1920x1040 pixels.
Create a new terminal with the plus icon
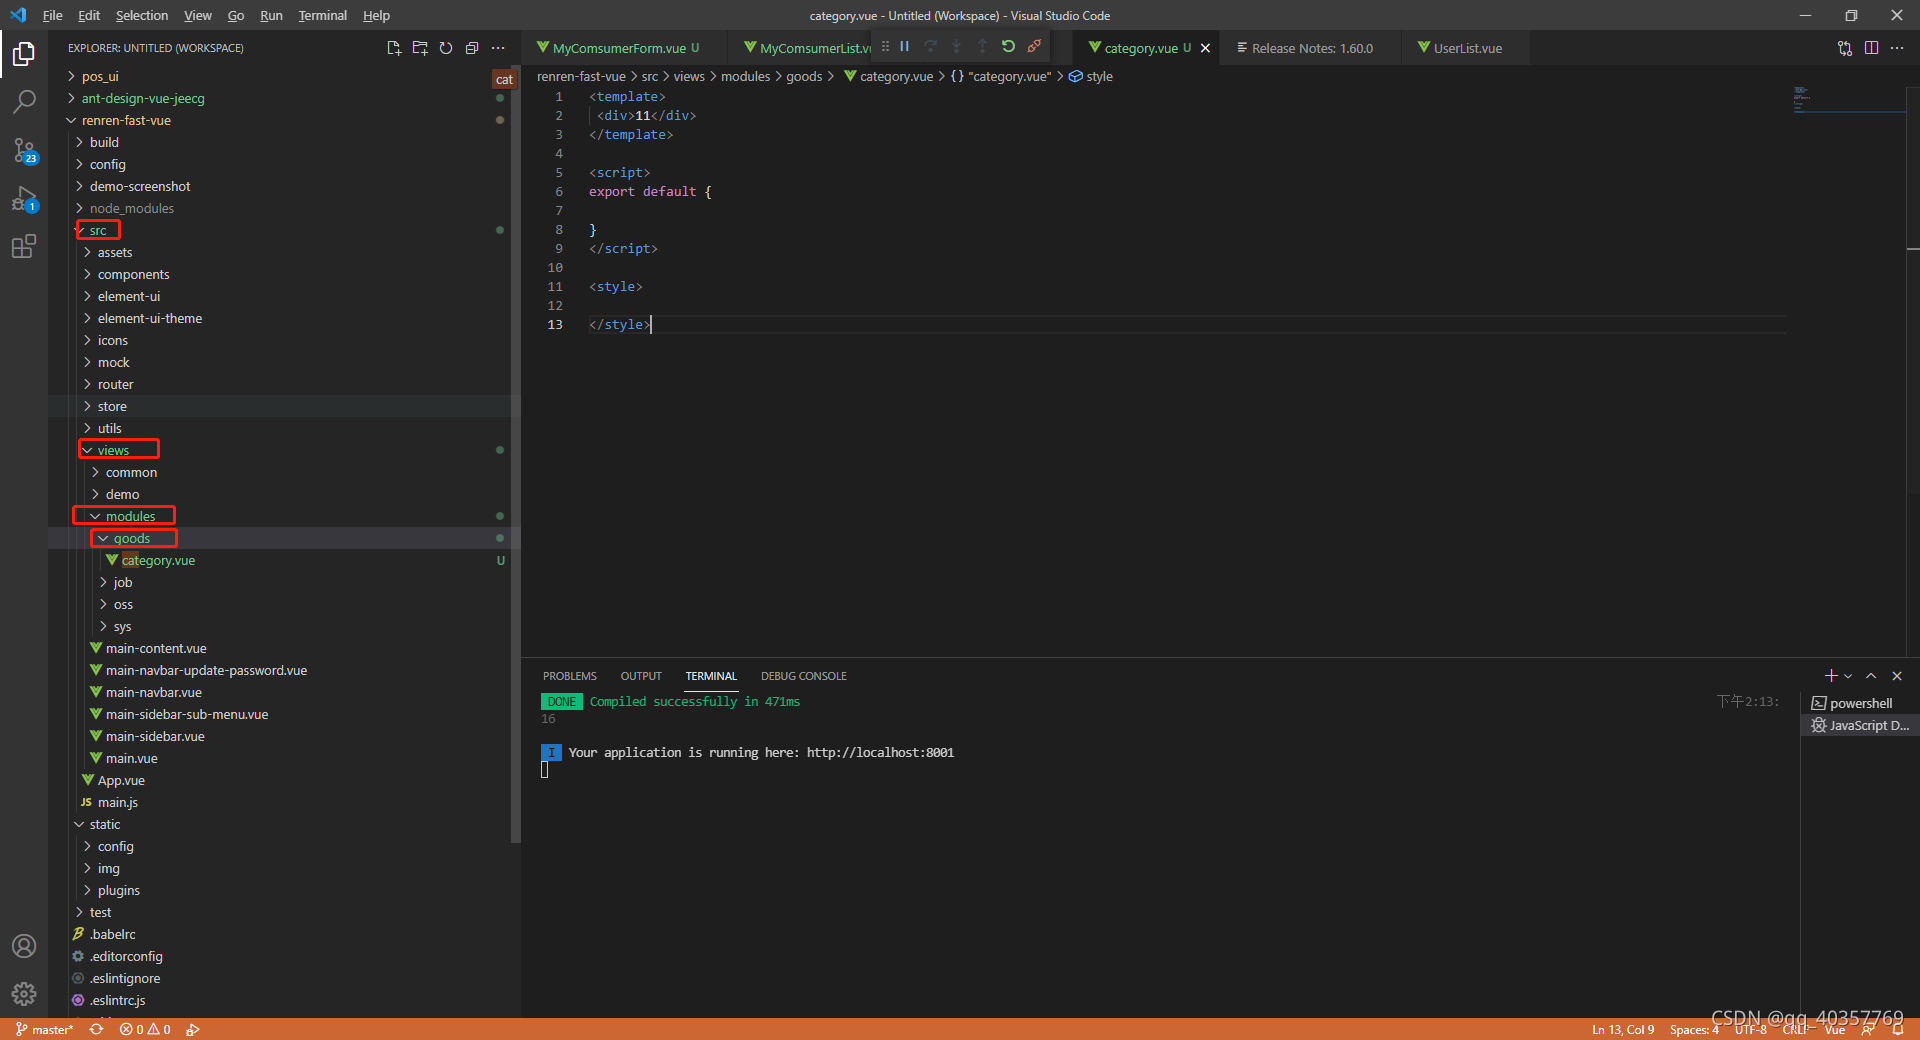[x=1831, y=676]
